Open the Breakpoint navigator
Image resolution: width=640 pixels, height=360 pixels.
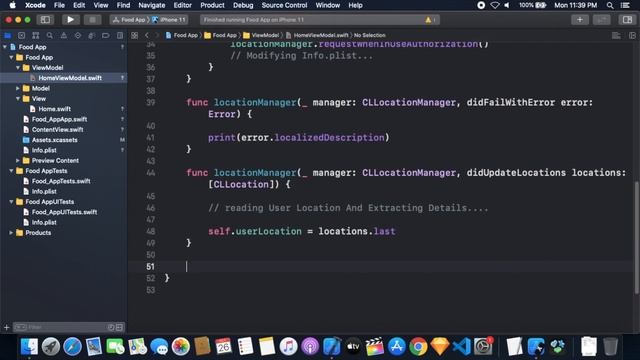(105, 36)
